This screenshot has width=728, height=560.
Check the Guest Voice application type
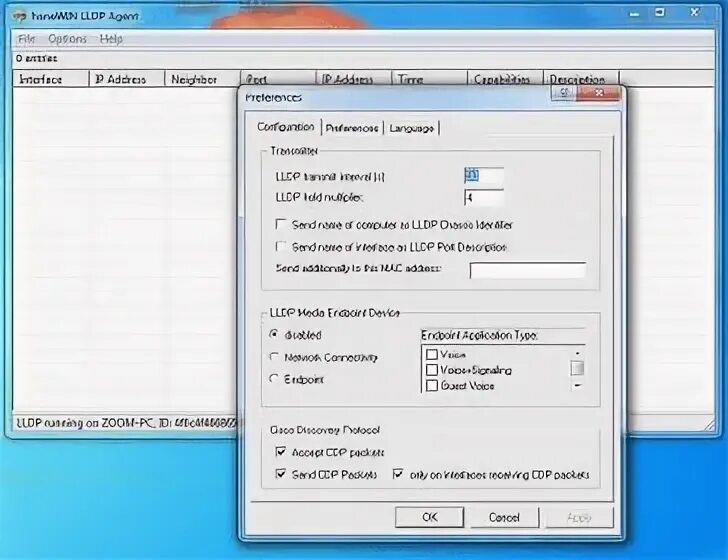pyautogui.click(x=432, y=386)
